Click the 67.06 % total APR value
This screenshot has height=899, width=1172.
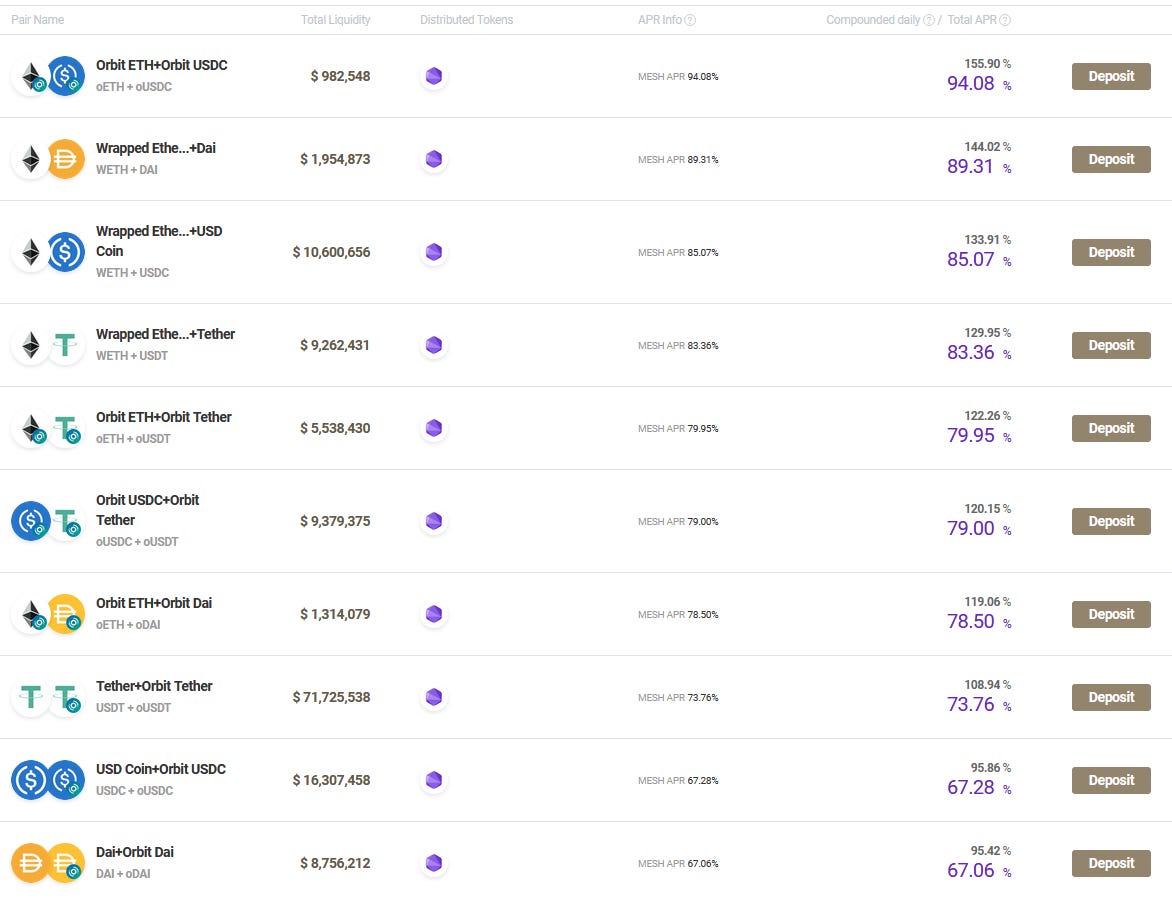tap(979, 870)
